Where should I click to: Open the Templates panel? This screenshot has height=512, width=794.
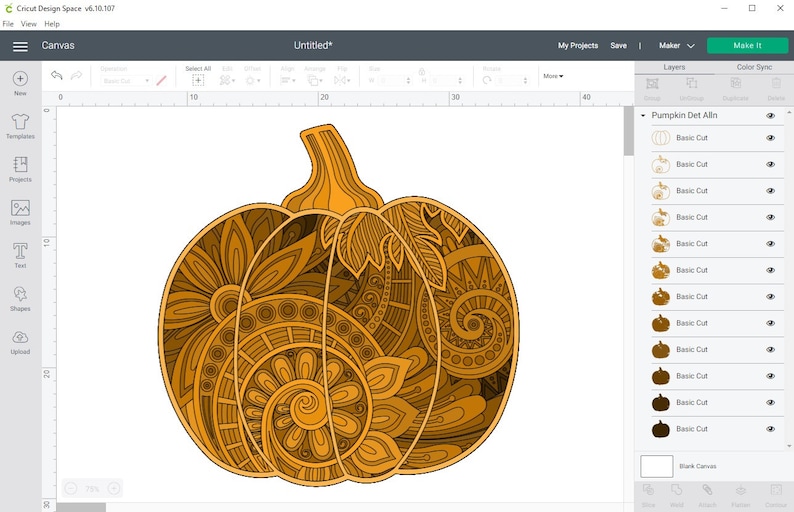(20, 126)
